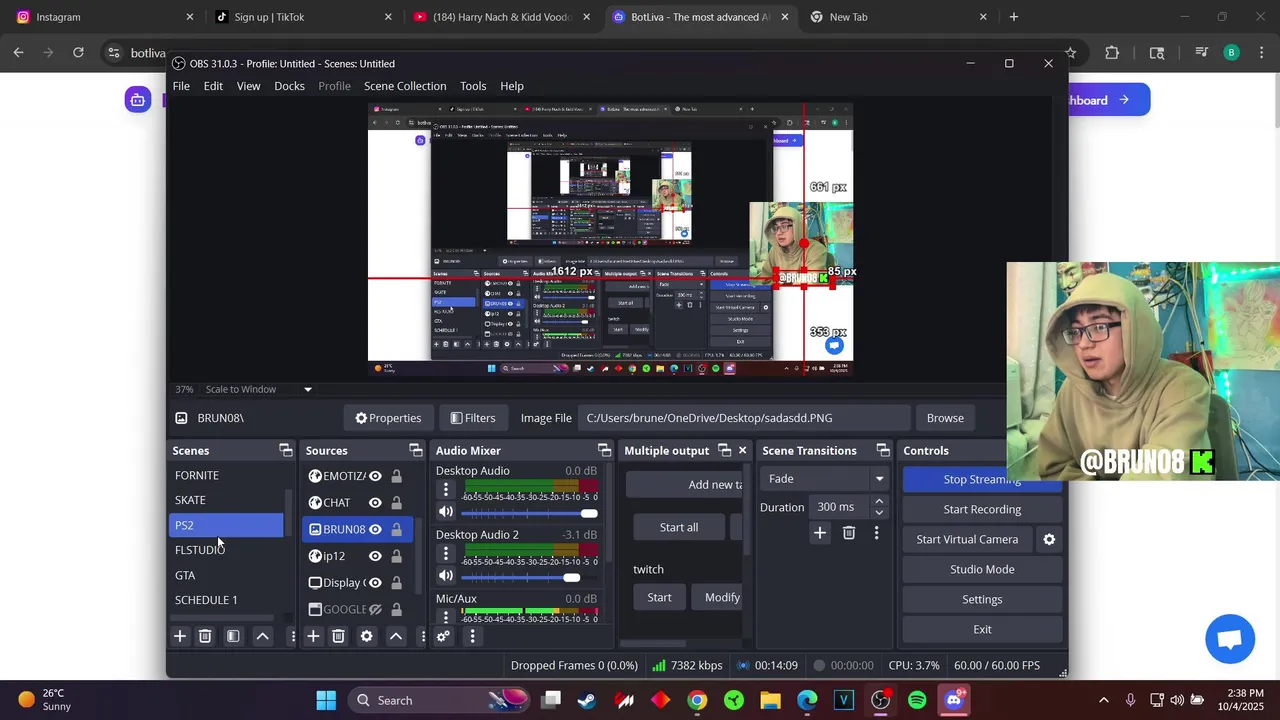Screen dimensions: 1280x720
Task: Open source Filters button
Action: click(x=472, y=418)
